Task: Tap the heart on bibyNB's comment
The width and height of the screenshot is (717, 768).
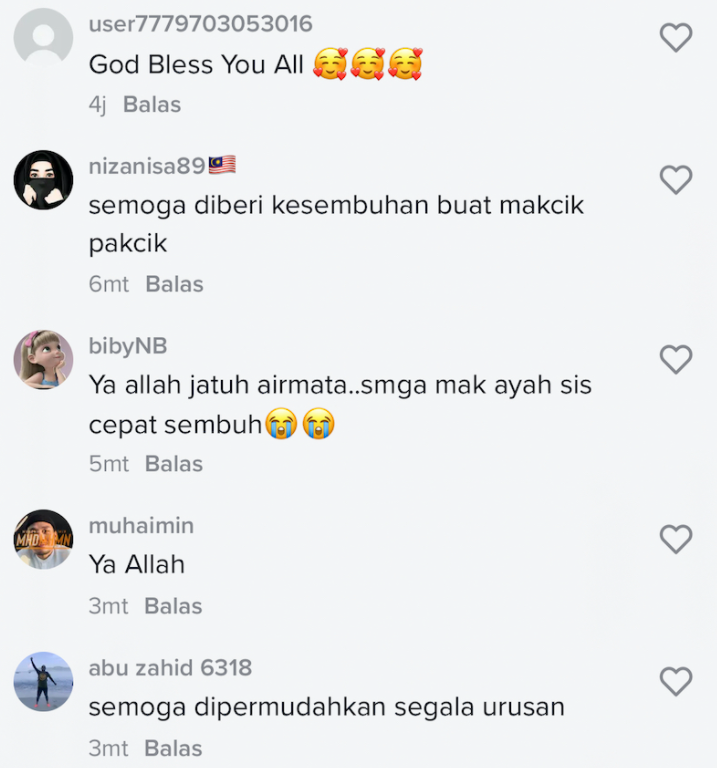Action: [676, 360]
